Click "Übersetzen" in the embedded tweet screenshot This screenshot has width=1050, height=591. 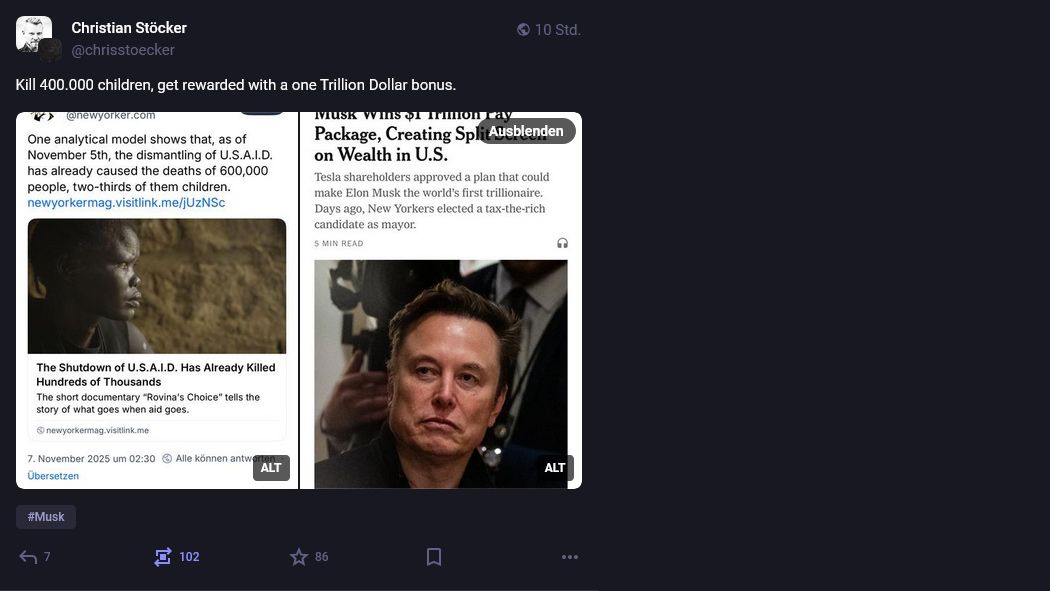[53, 476]
